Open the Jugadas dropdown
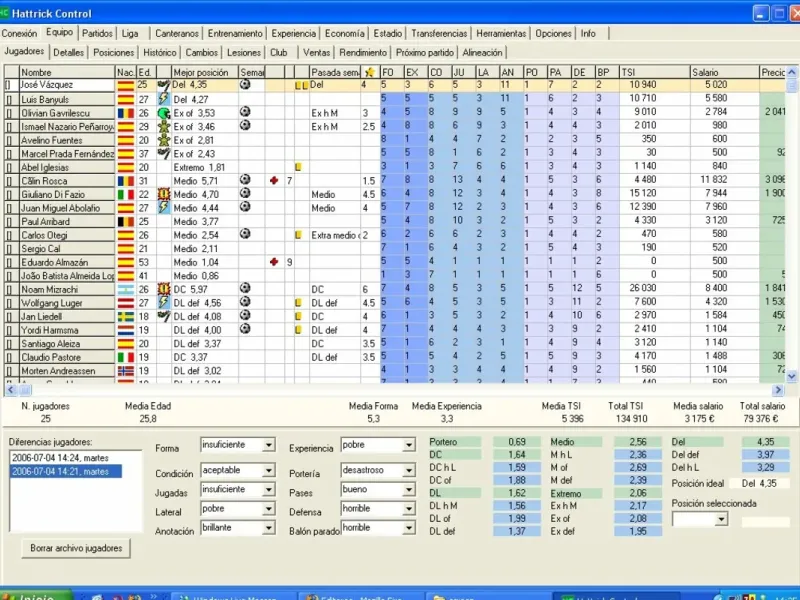This screenshot has width=800, height=600. coord(268,489)
